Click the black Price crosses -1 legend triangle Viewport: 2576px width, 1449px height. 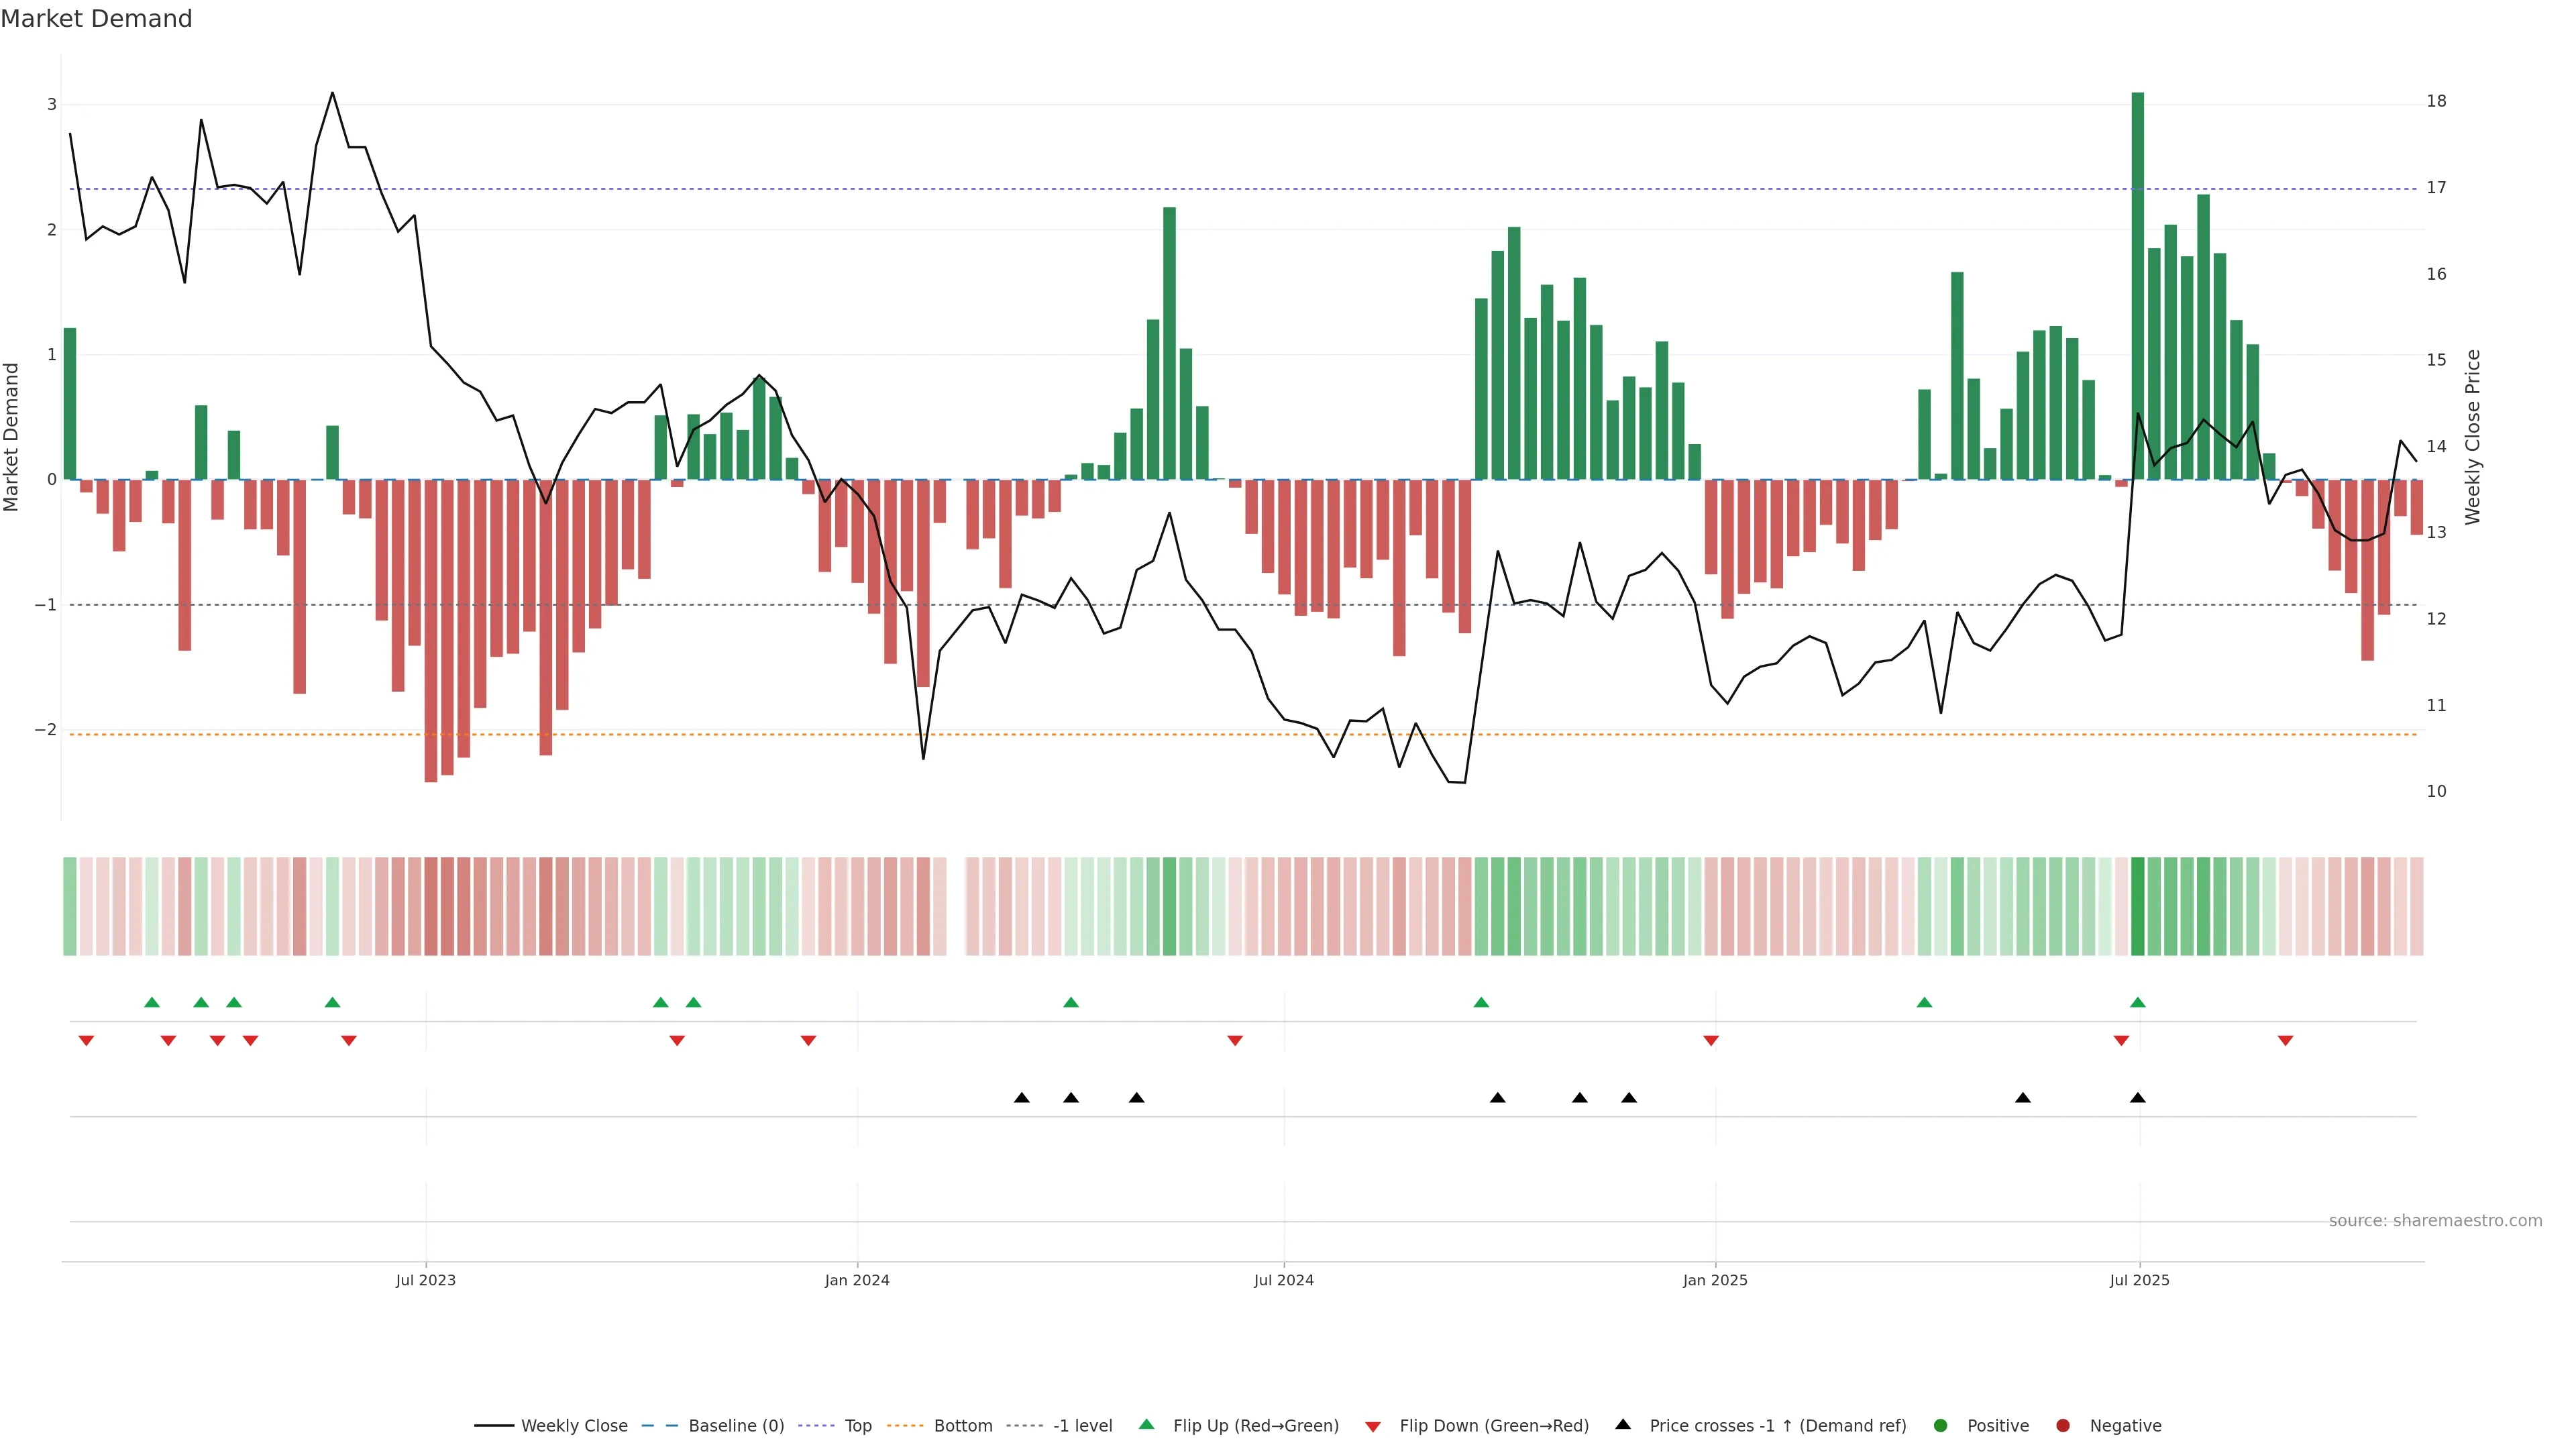tap(1623, 1425)
